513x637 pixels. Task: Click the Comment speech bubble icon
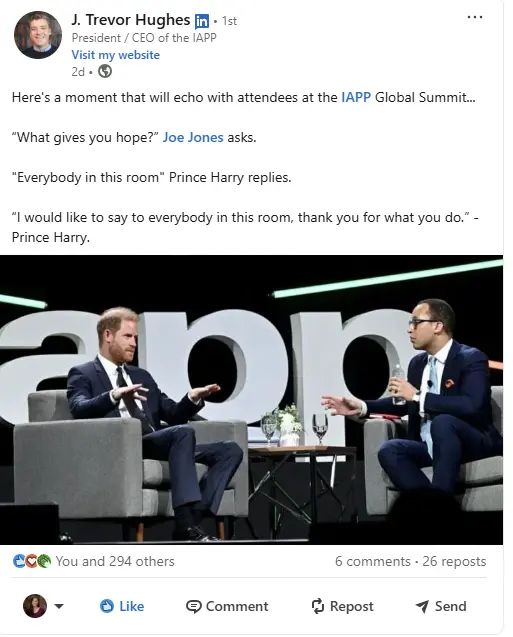pyautogui.click(x=193, y=607)
